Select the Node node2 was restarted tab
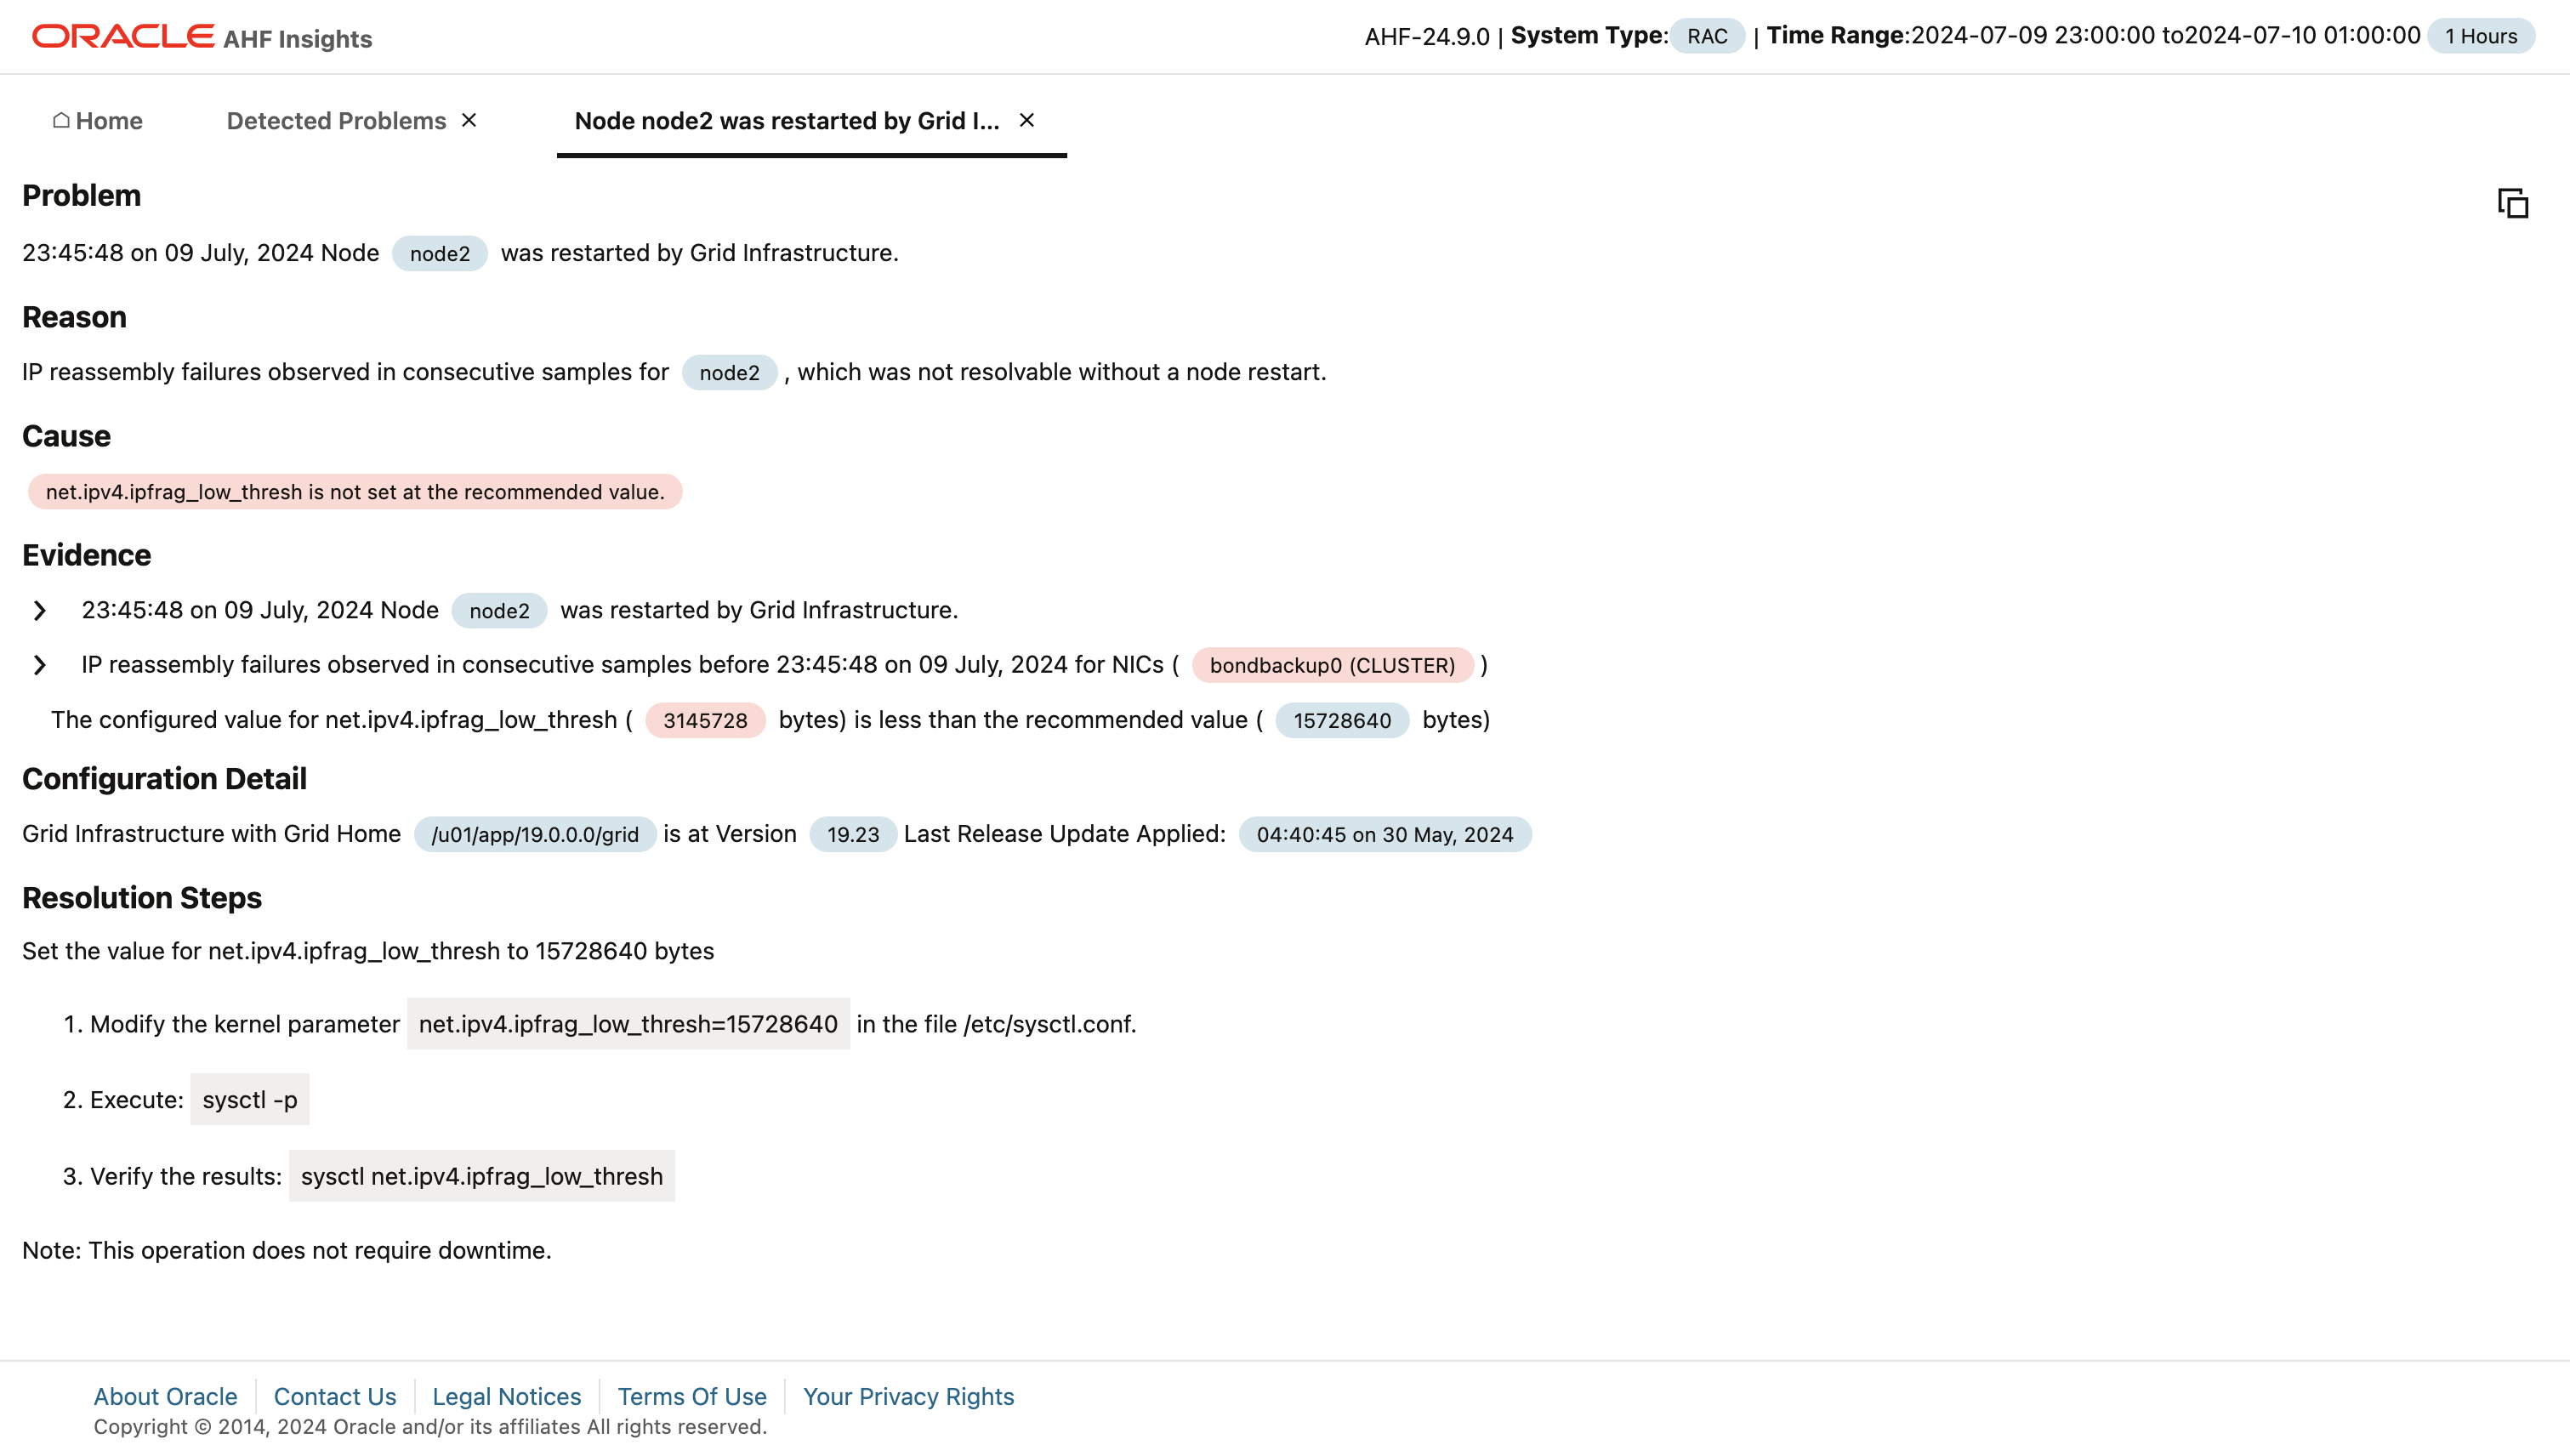This screenshot has width=2570, height=1456. [x=786, y=121]
